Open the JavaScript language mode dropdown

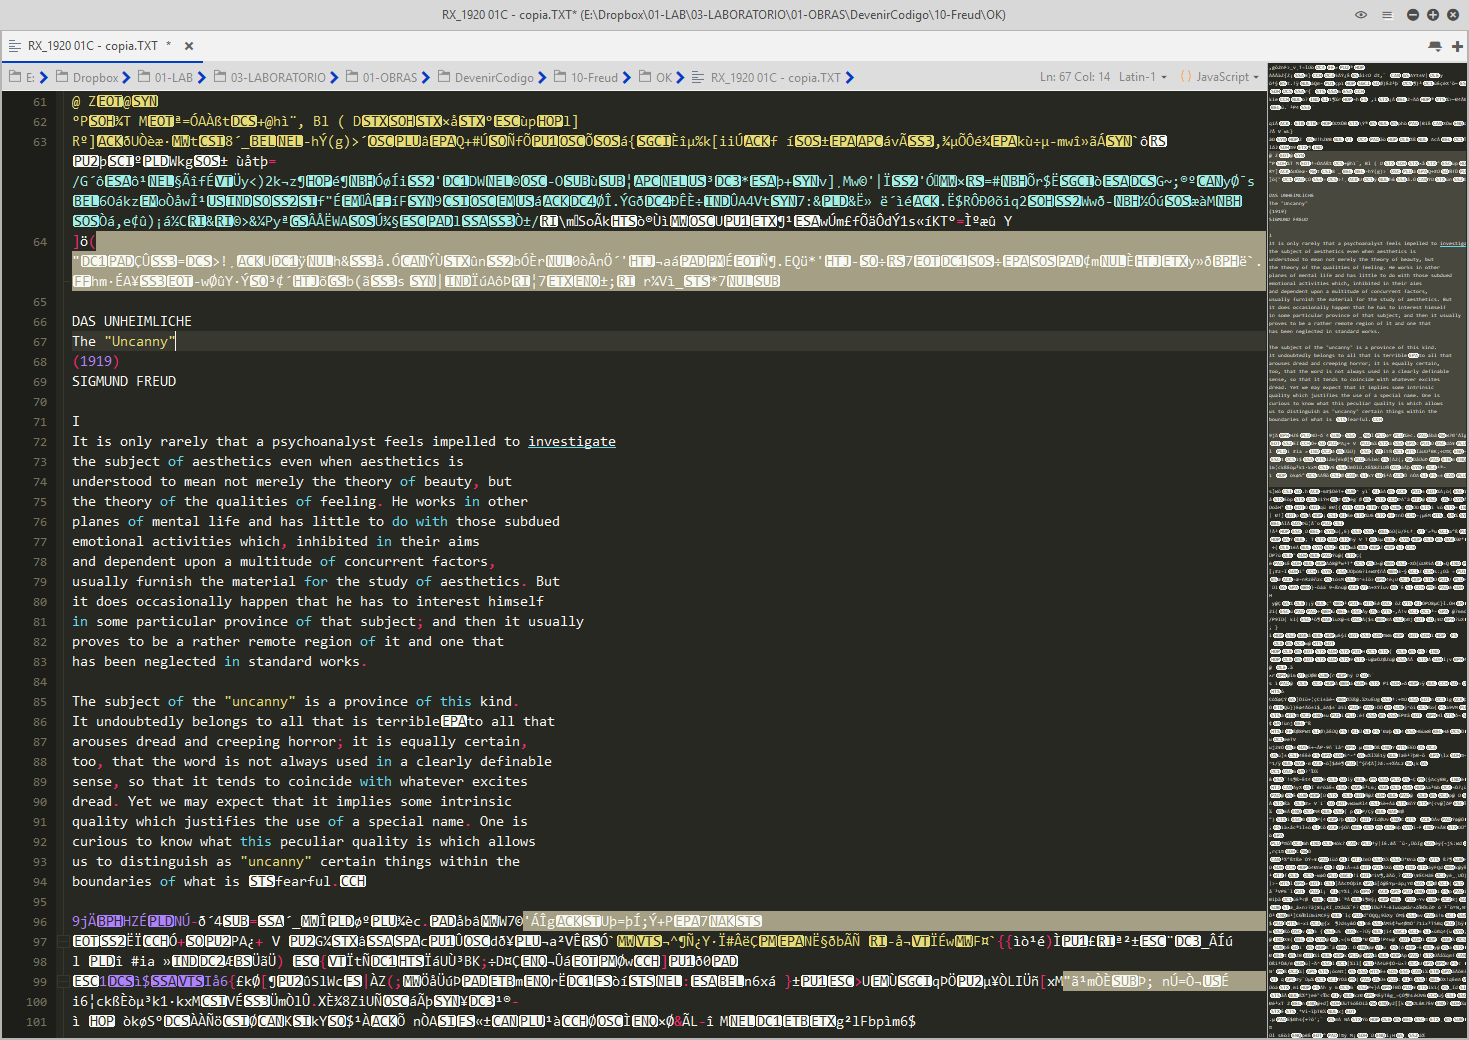coord(1222,77)
